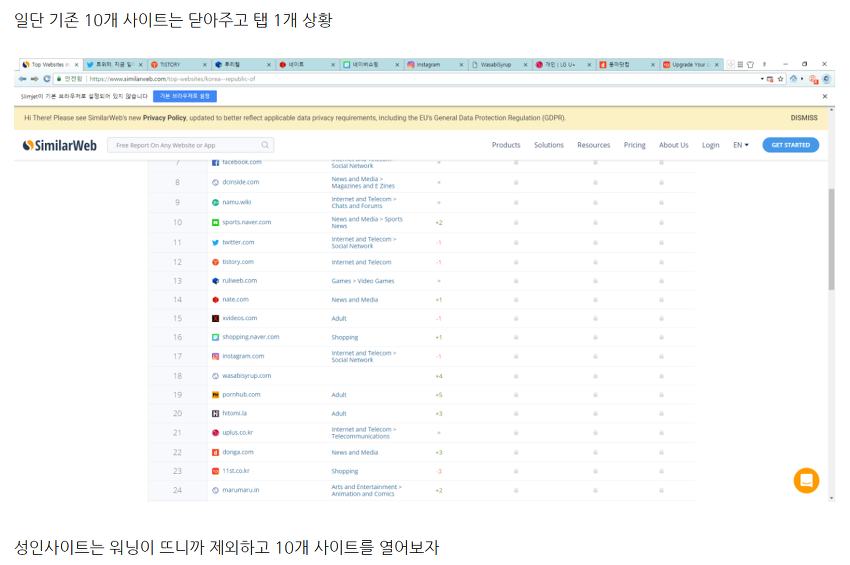
Task: Click the GET STARTED button
Action: pyautogui.click(x=790, y=145)
